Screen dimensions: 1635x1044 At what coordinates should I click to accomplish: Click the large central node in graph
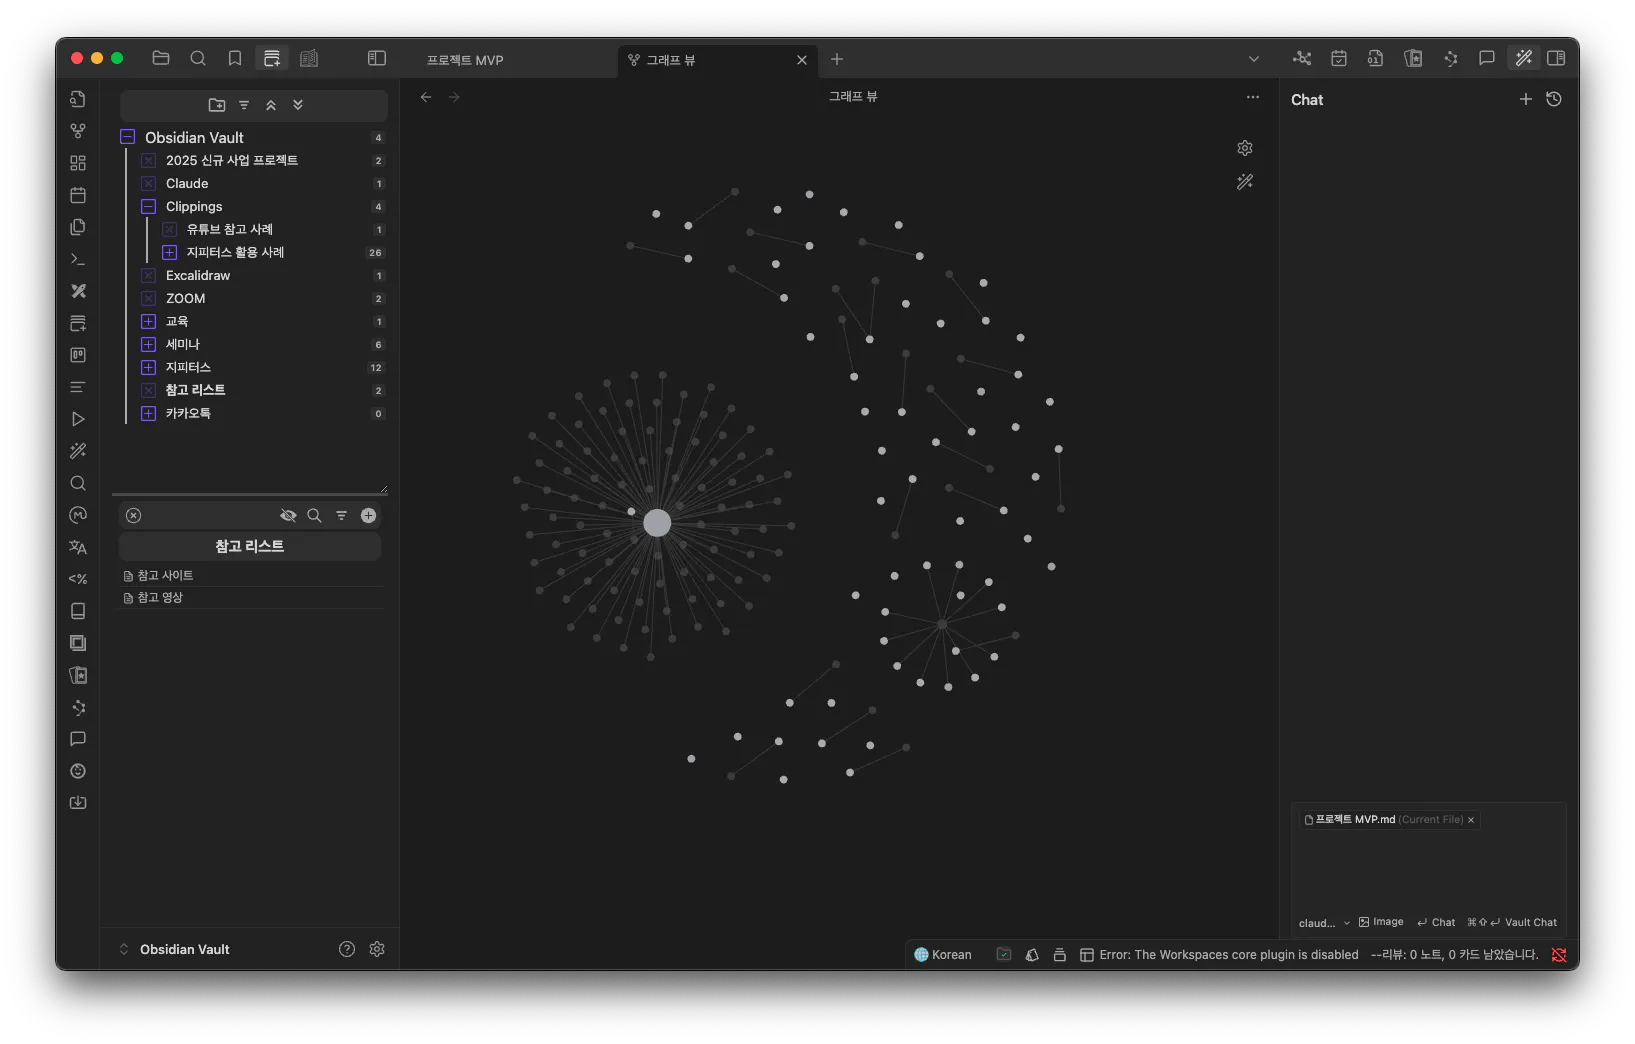[657, 523]
